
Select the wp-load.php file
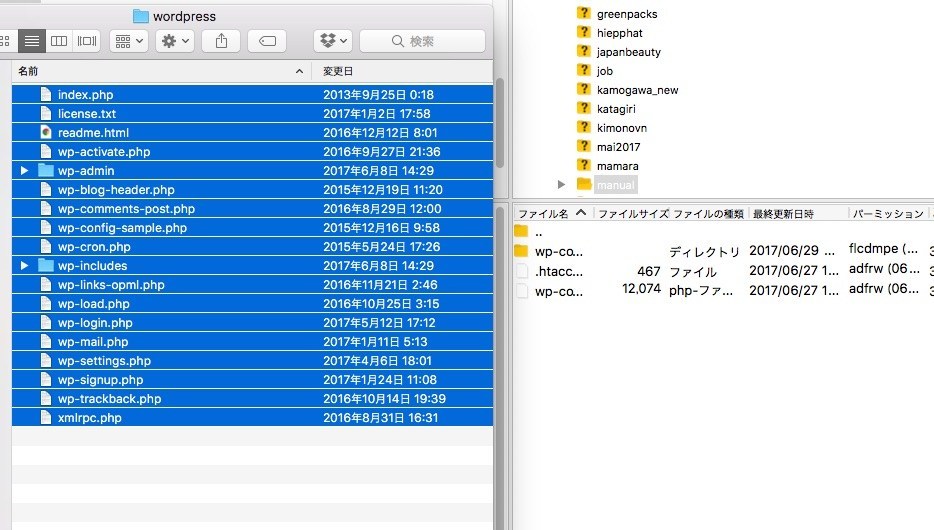[x=253, y=304]
